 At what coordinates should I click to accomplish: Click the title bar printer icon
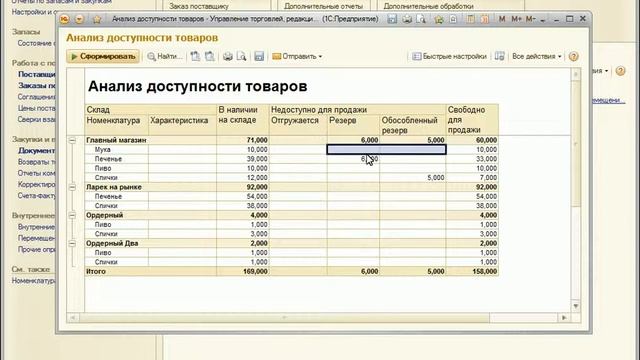click(407, 19)
